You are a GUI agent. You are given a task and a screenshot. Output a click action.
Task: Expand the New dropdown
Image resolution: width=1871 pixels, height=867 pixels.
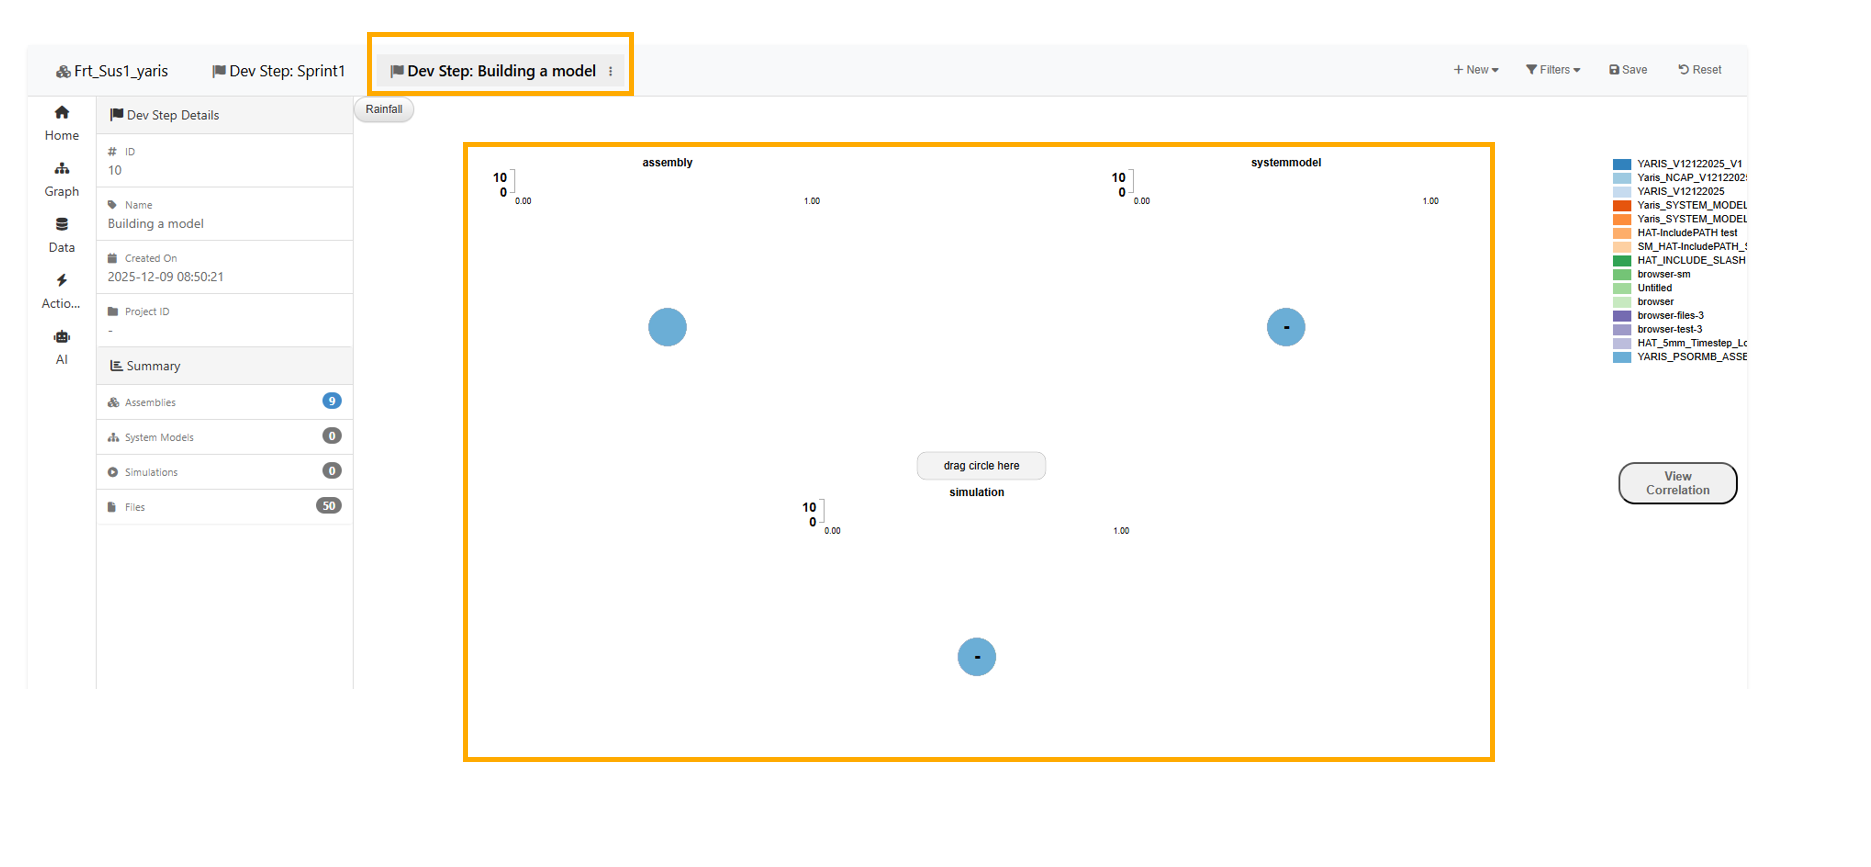tap(1475, 70)
